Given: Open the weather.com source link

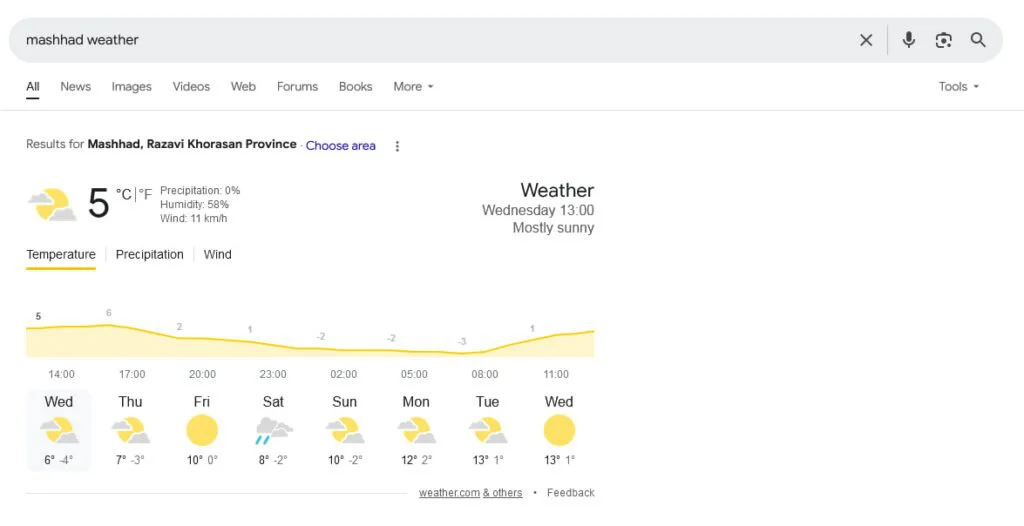Looking at the screenshot, I should (x=449, y=493).
